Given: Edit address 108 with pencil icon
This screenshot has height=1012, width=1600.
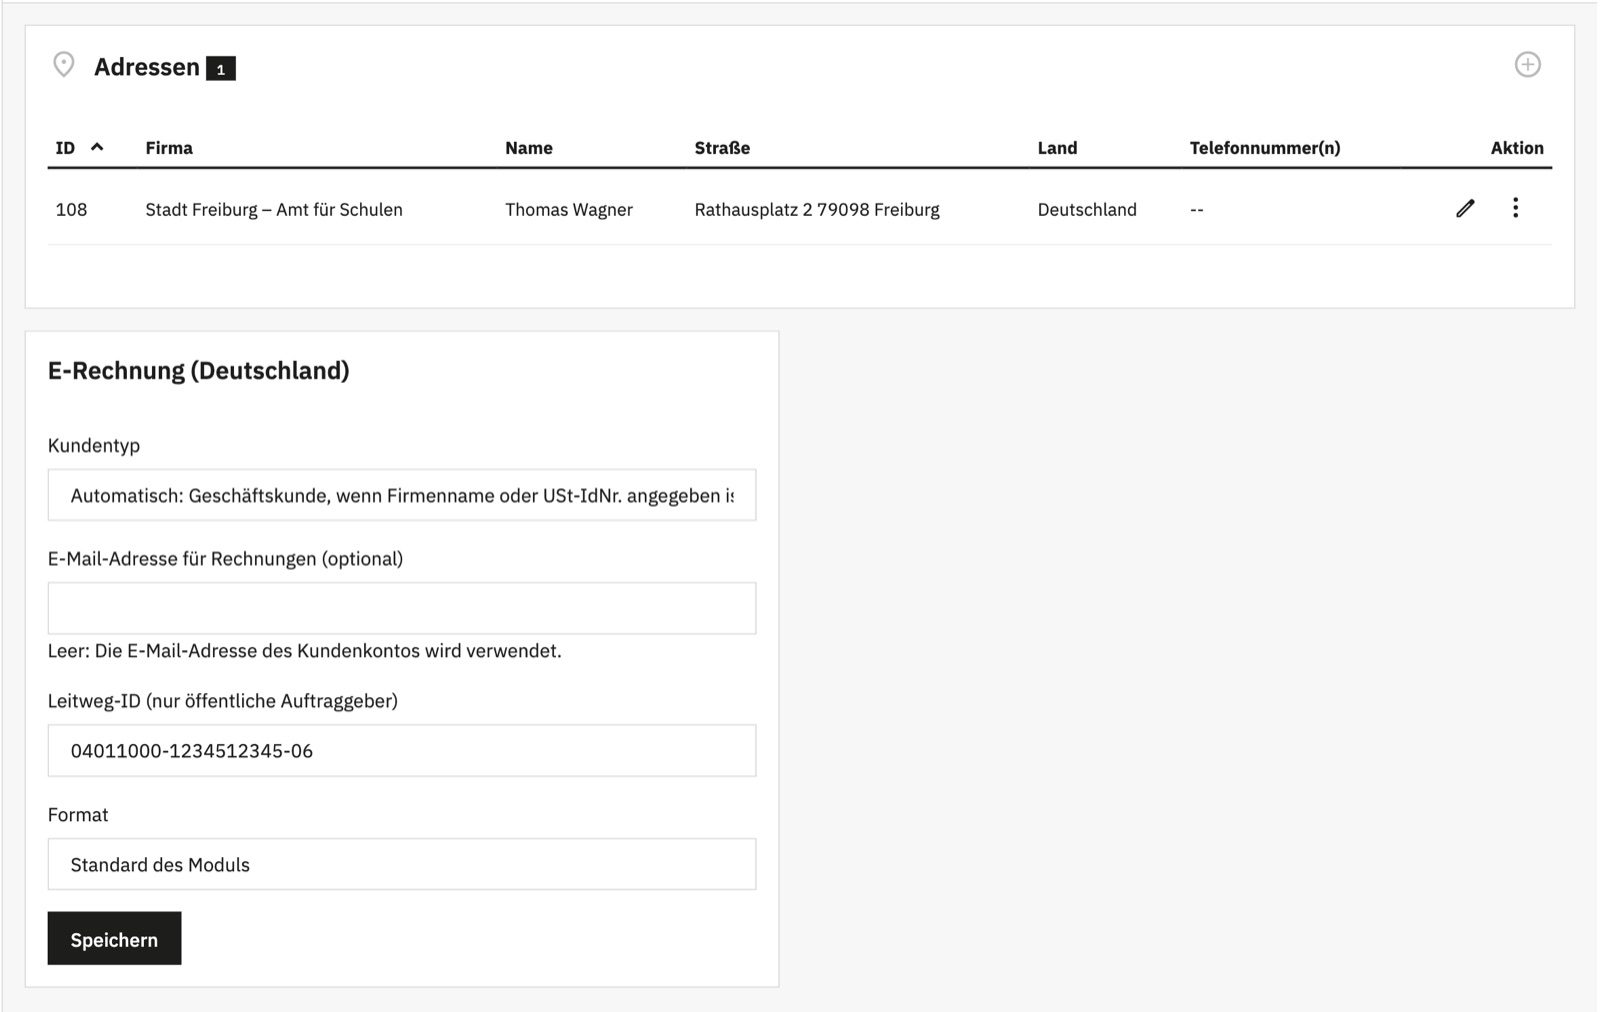Looking at the screenshot, I should tap(1465, 208).
